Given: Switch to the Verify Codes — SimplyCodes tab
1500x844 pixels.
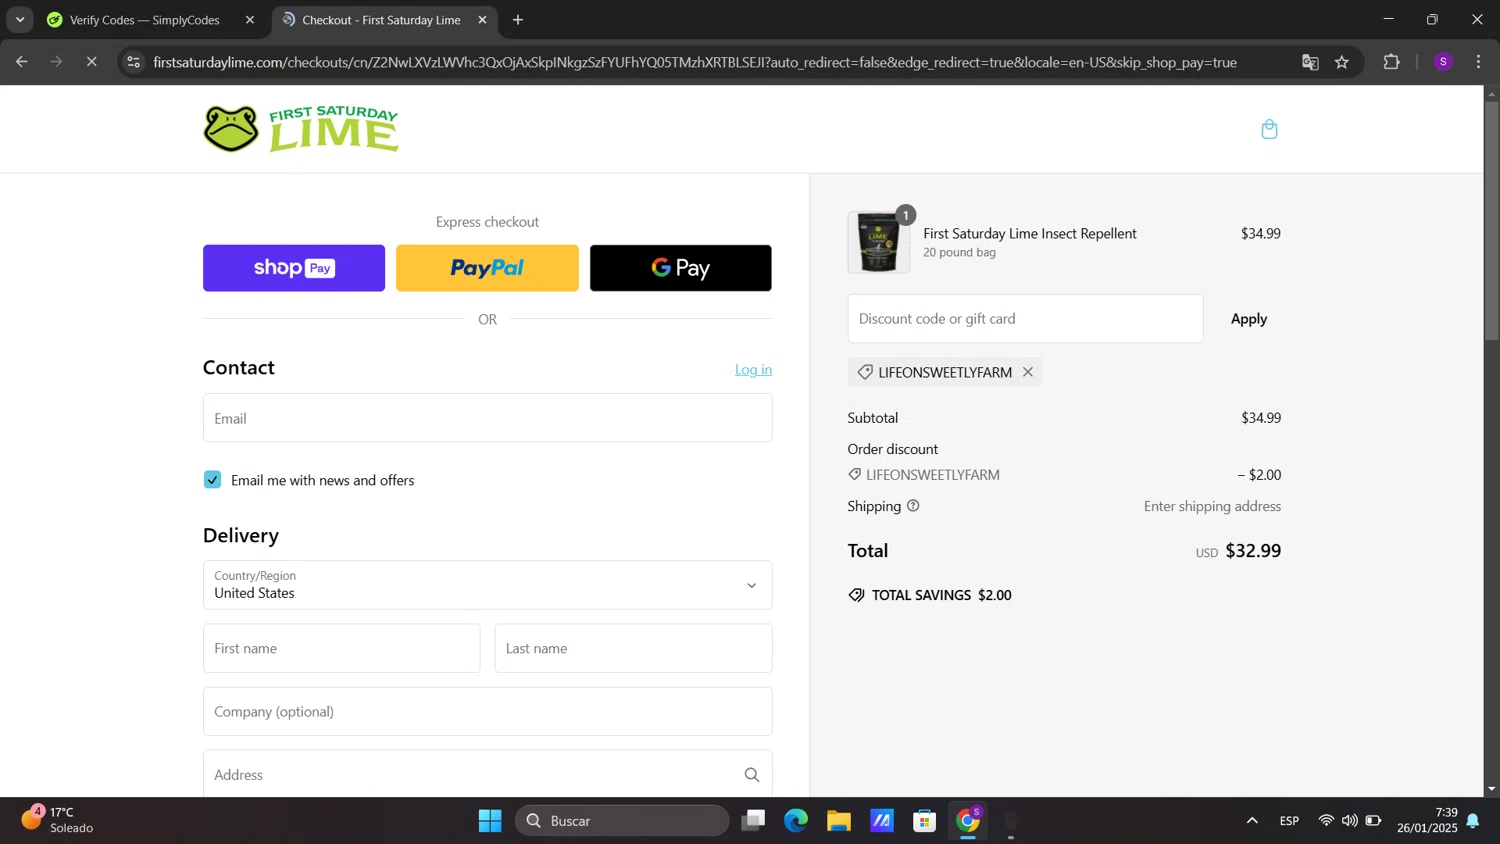Looking at the screenshot, I should [144, 20].
